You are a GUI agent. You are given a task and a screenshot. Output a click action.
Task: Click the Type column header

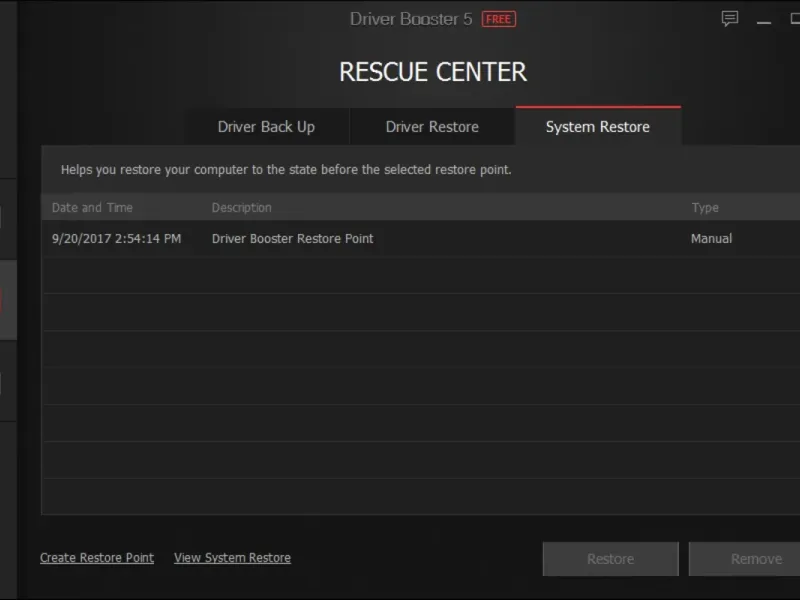(705, 208)
